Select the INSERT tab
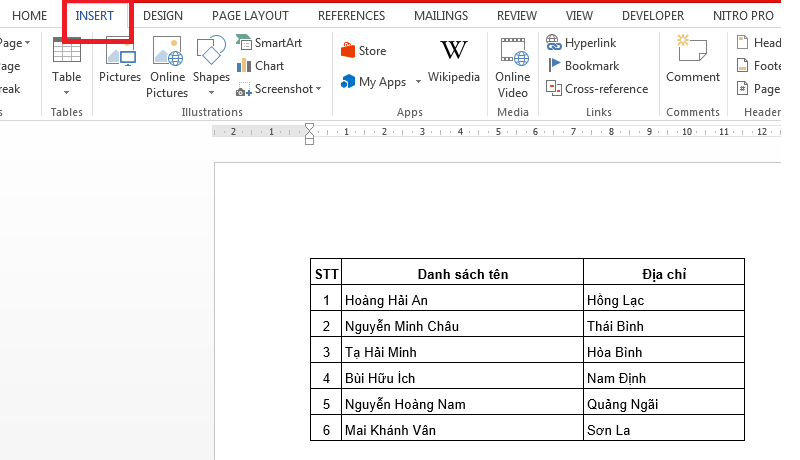Screen dimensions: 800x460 tap(94, 16)
